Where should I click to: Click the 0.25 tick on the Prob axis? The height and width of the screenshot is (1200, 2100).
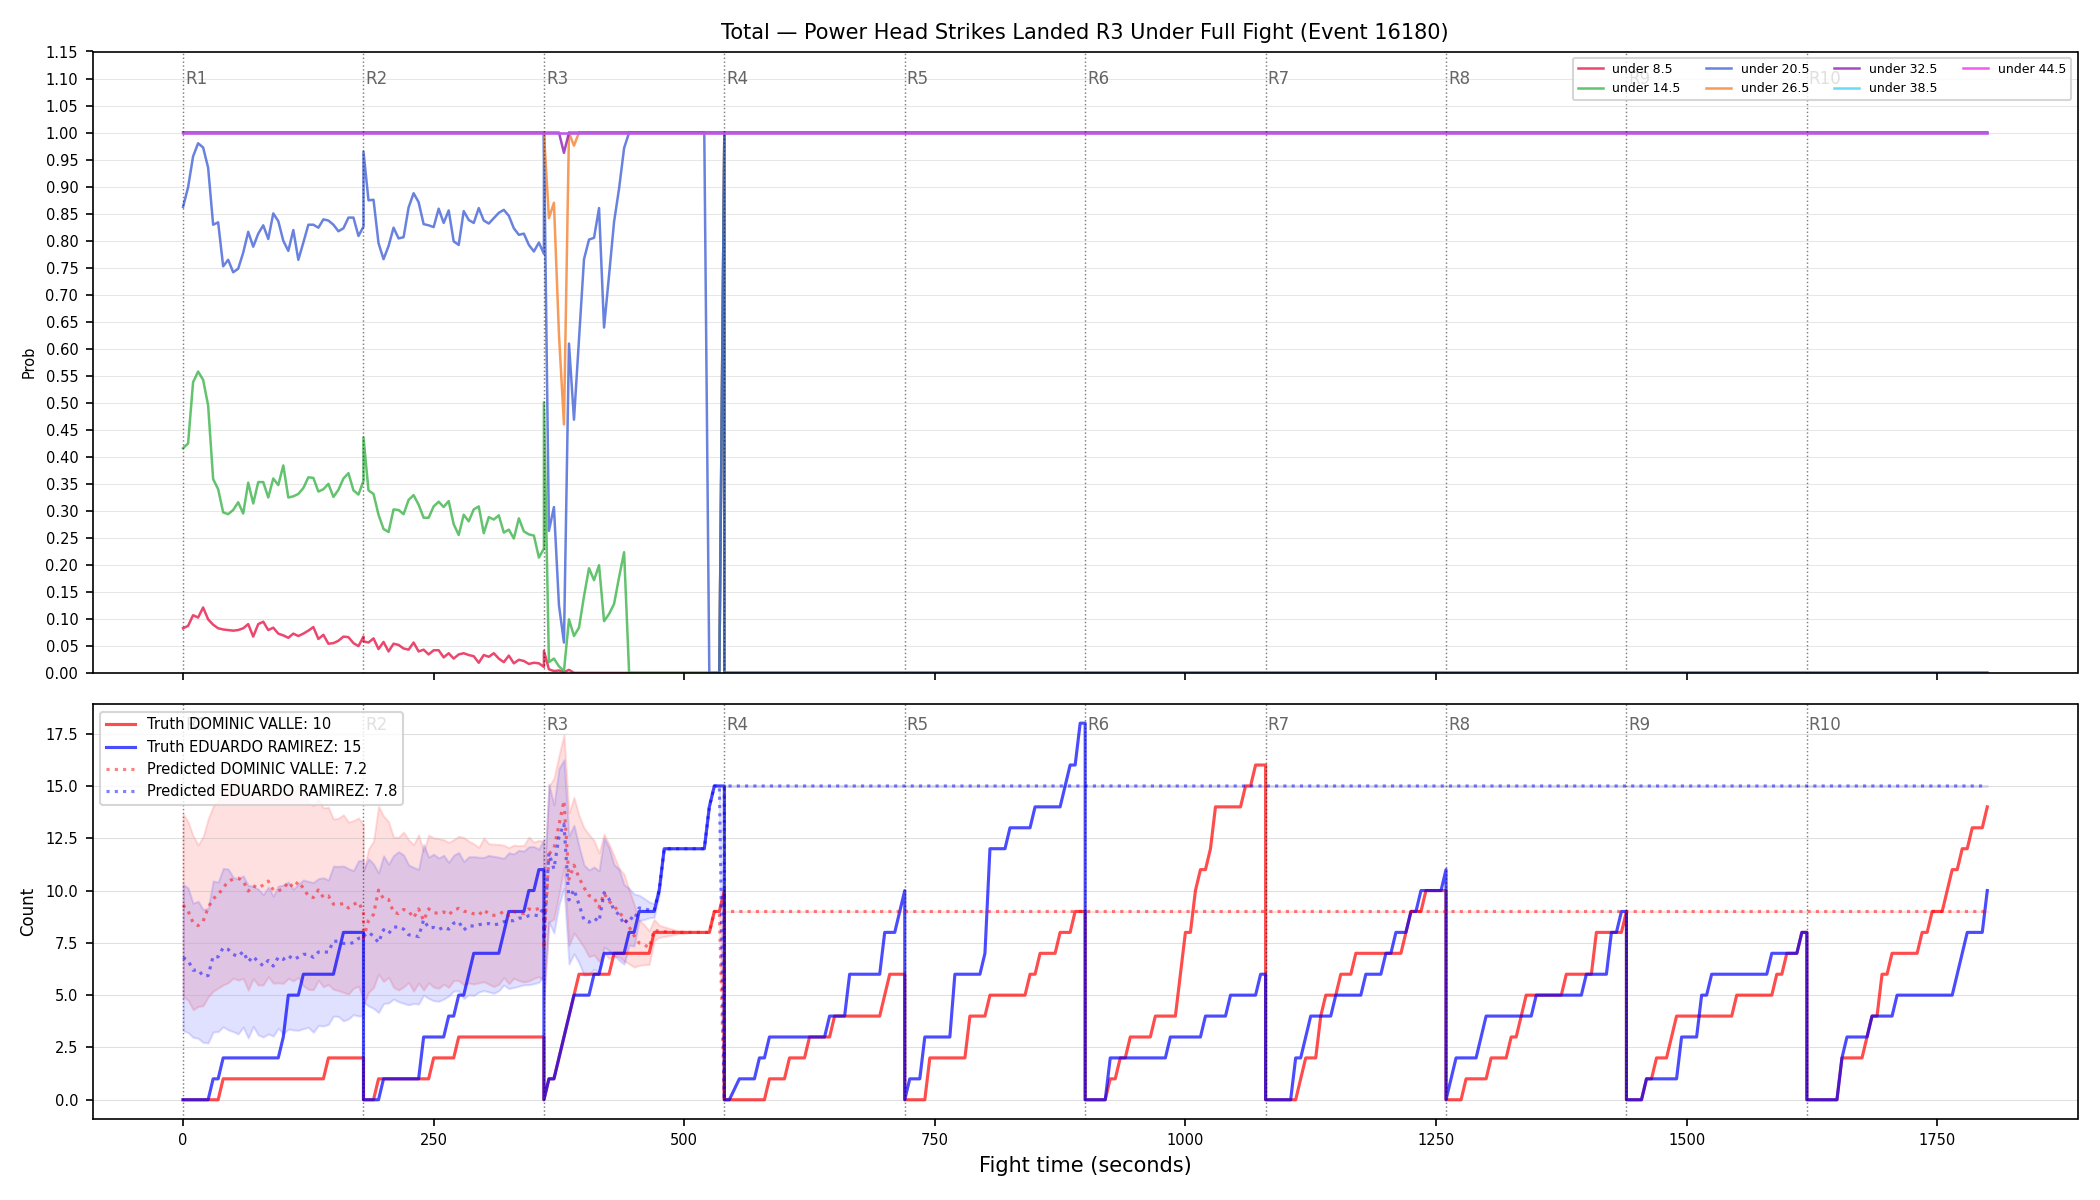[62, 538]
